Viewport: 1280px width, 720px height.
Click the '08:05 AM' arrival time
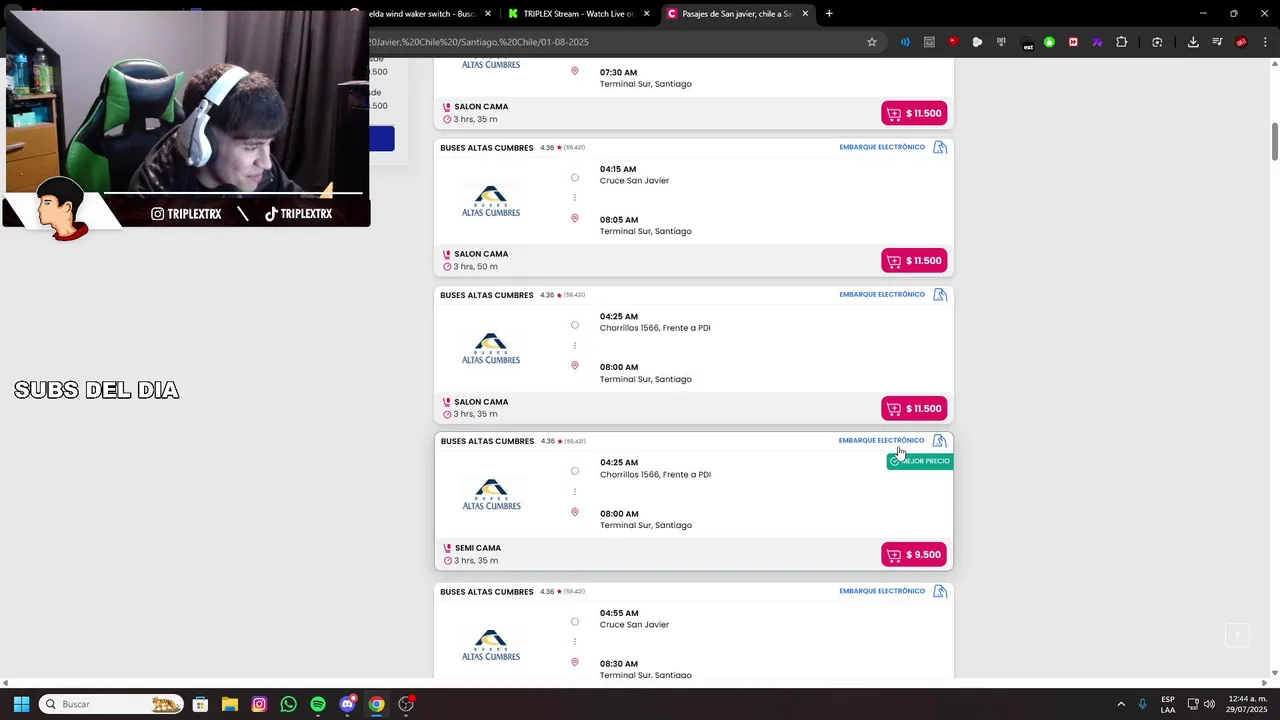619,220
